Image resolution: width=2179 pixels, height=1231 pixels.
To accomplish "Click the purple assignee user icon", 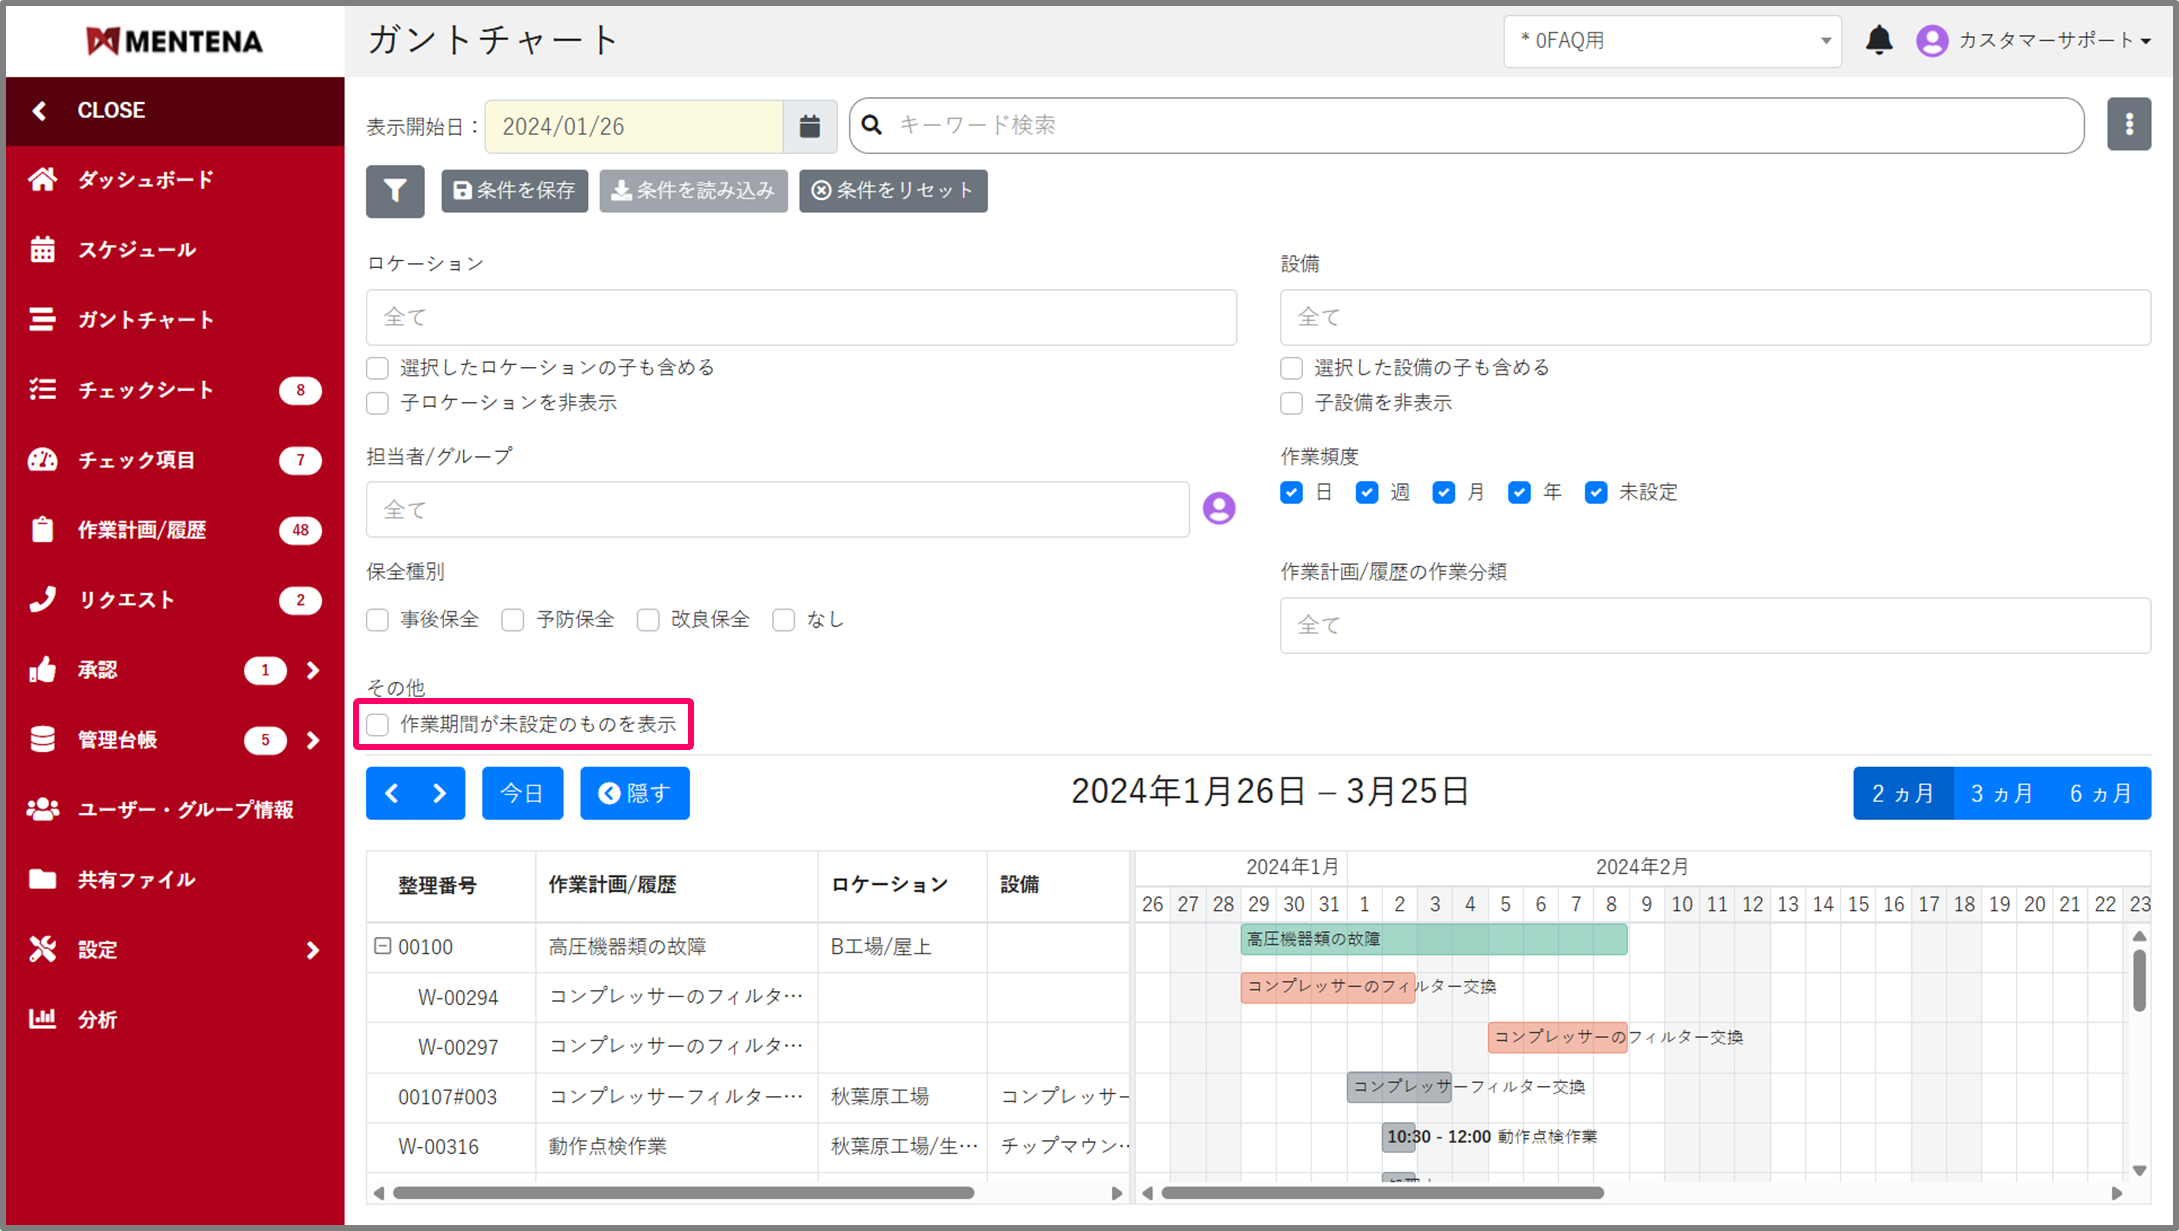I will [1218, 509].
